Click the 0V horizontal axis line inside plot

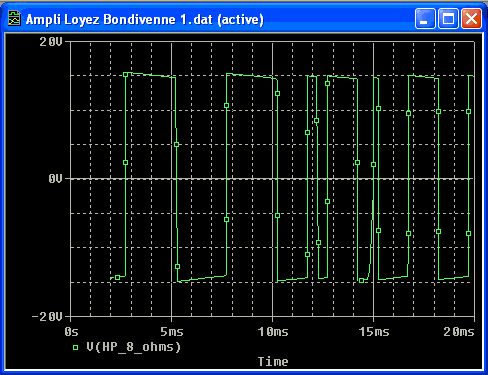coord(272,179)
